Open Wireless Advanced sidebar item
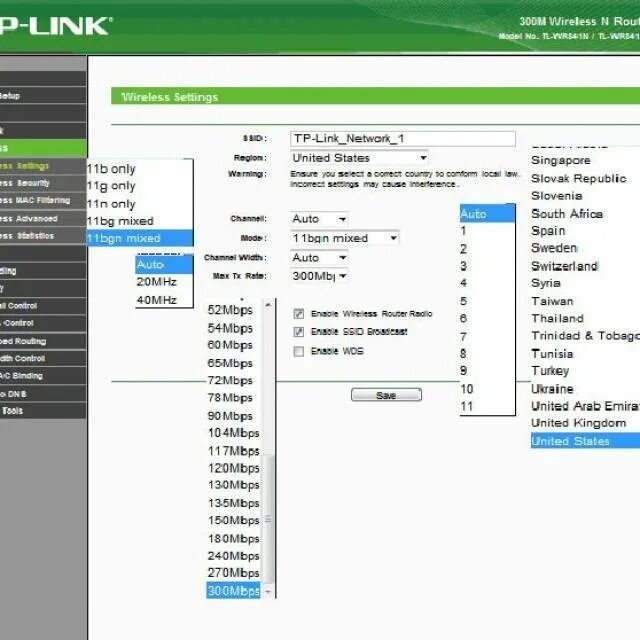The height and width of the screenshot is (640, 640). coord(43,219)
